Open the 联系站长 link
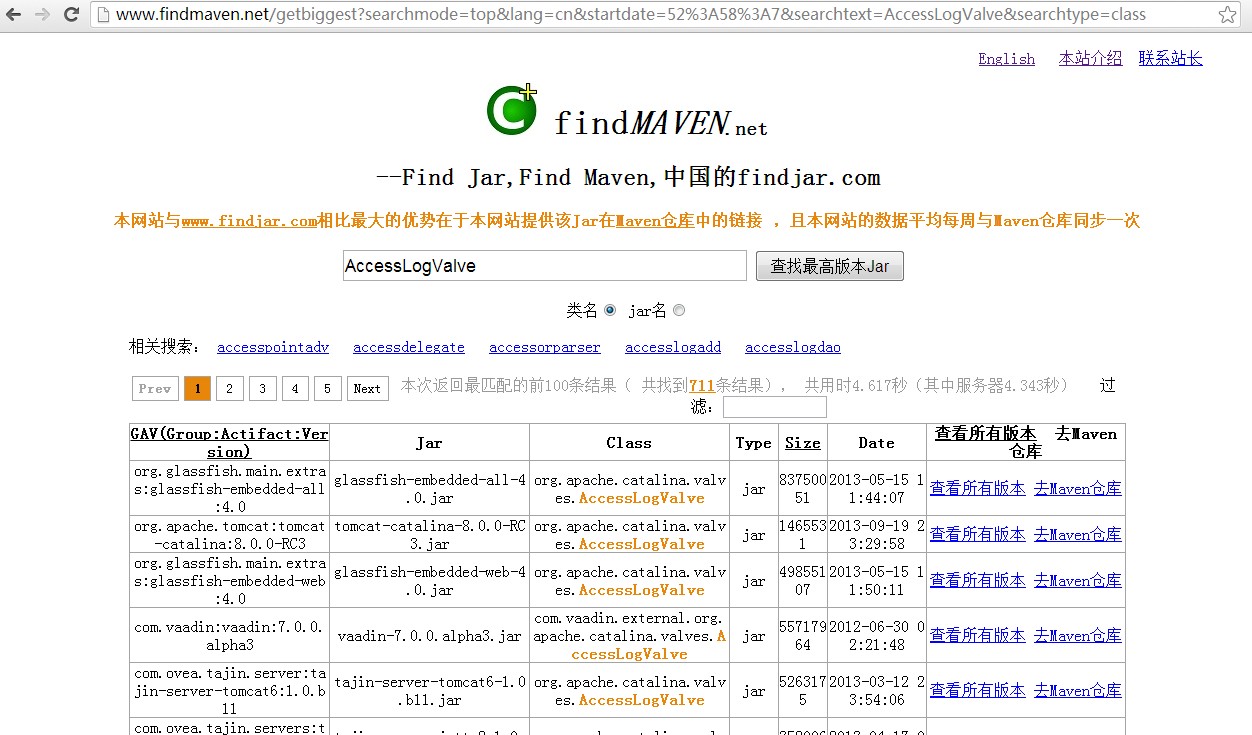 tap(1170, 59)
